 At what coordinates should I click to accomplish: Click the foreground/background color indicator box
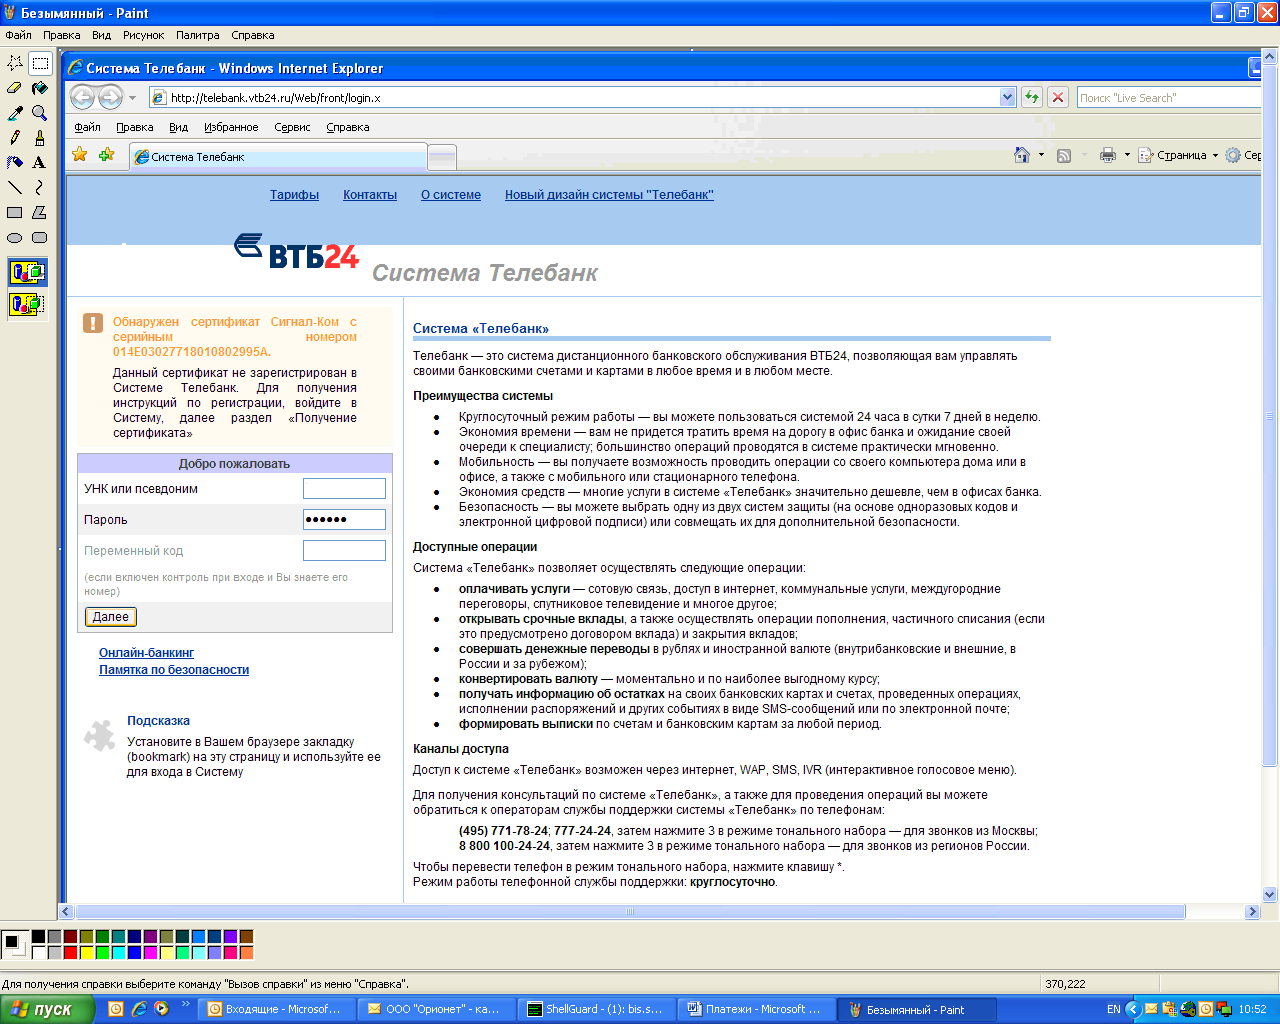coord(14,945)
